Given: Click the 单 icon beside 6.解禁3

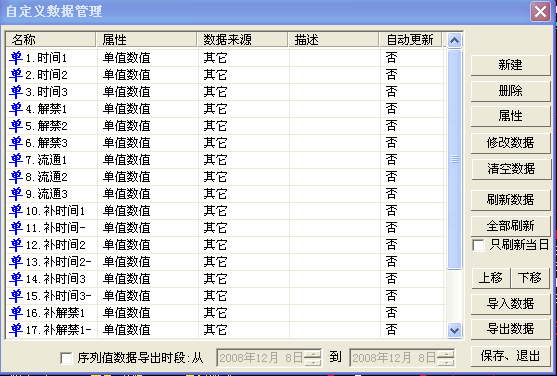Looking at the screenshot, I should coord(16,143).
